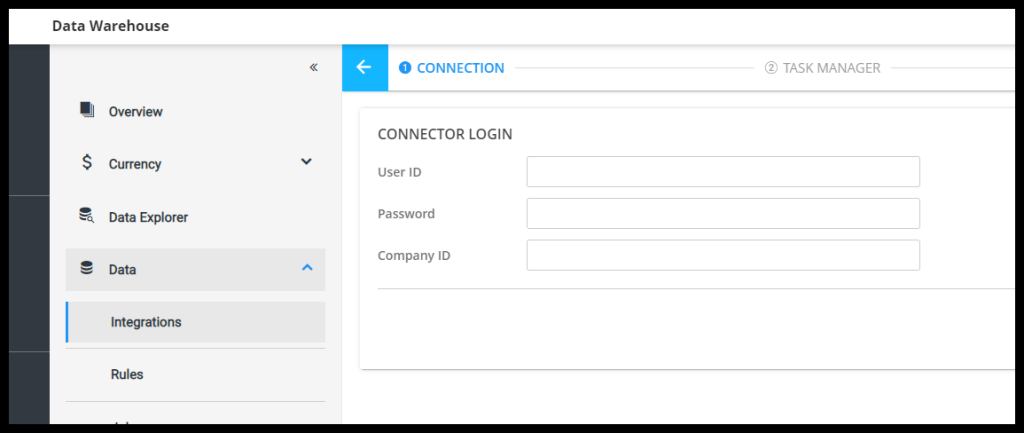Collapse the Data section chevron
1024x433 pixels.
[x=307, y=268]
